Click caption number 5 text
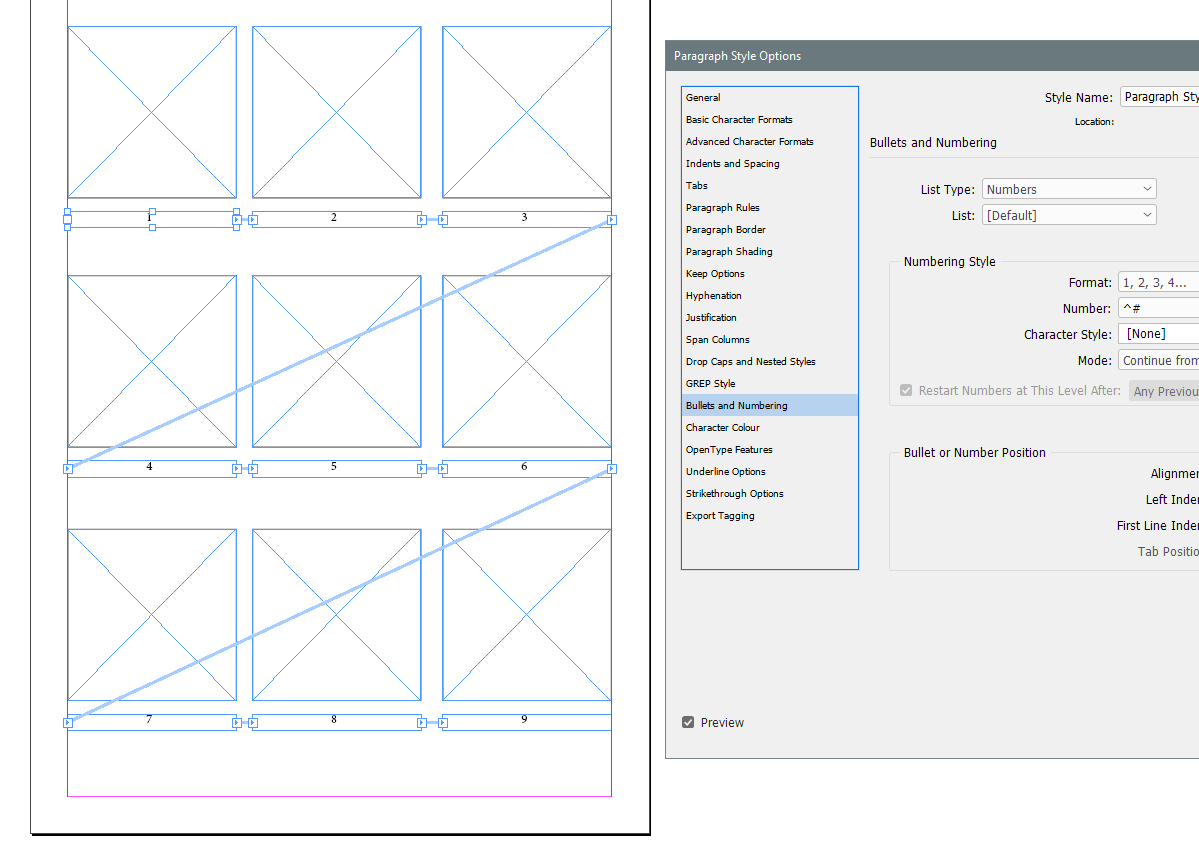 click(x=333, y=466)
